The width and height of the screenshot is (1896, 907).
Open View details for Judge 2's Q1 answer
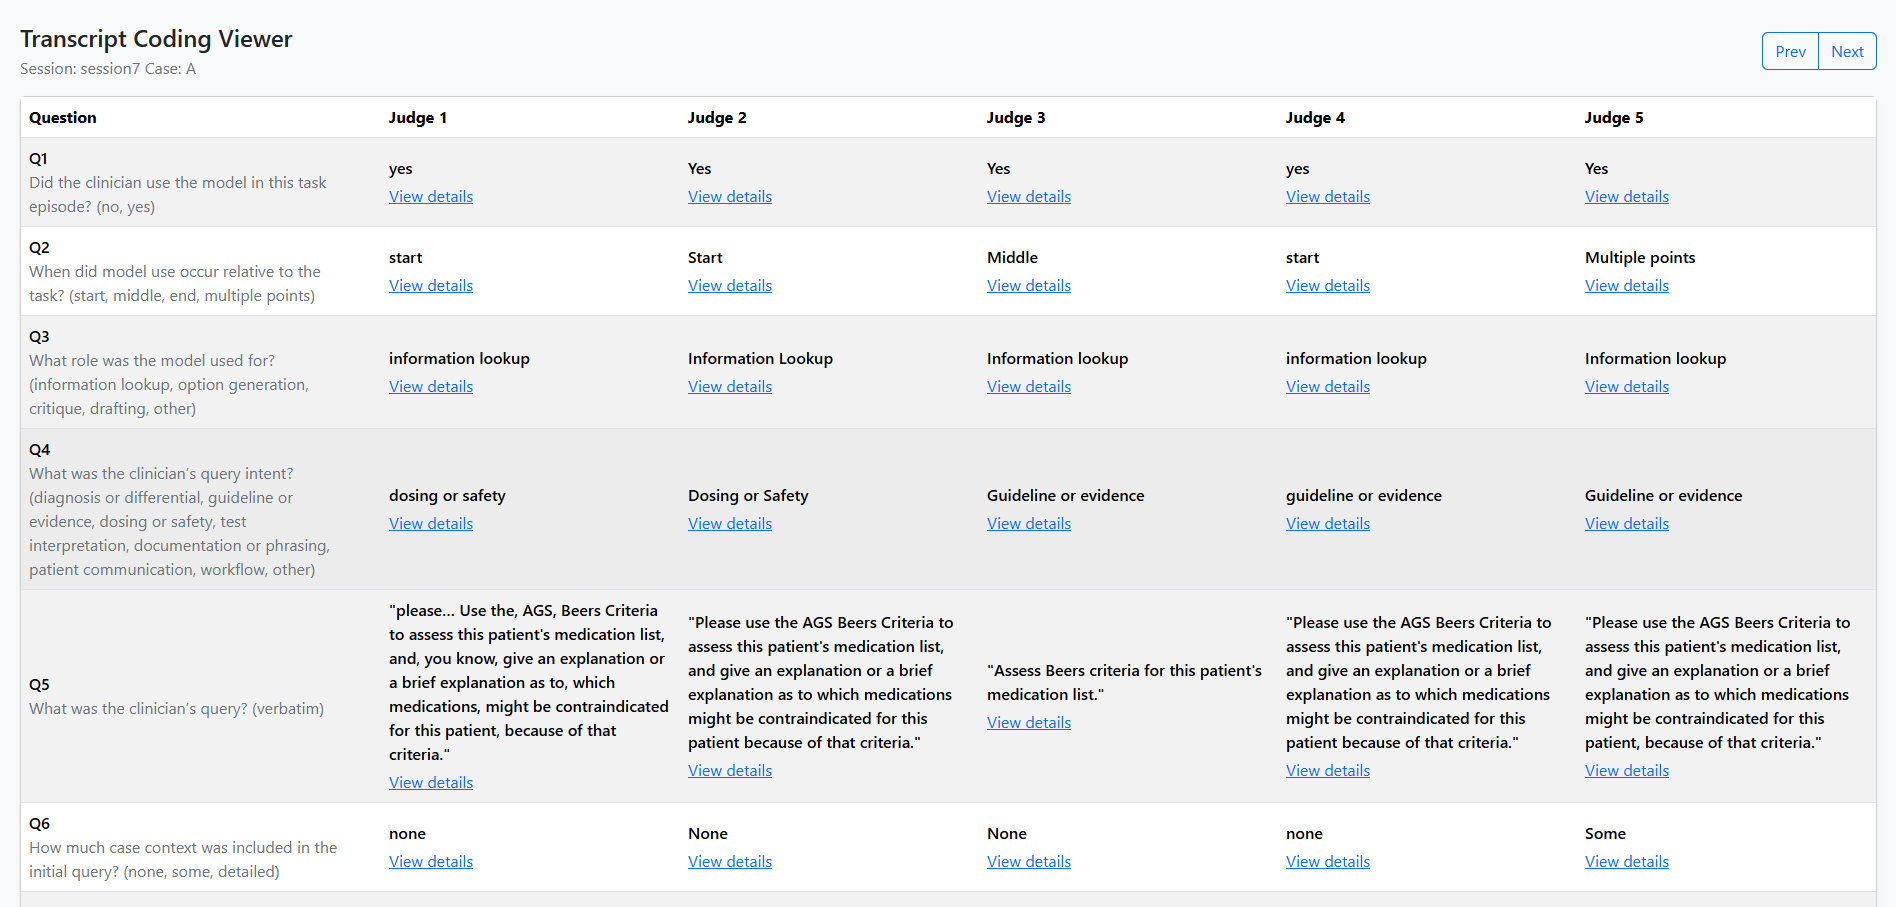(x=729, y=196)
